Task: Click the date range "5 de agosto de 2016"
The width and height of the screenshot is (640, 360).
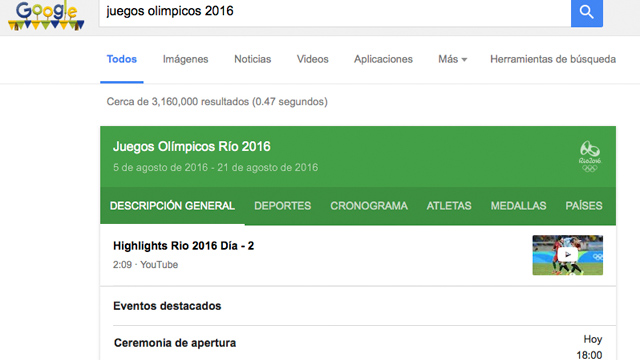Action: pos(160,167)
